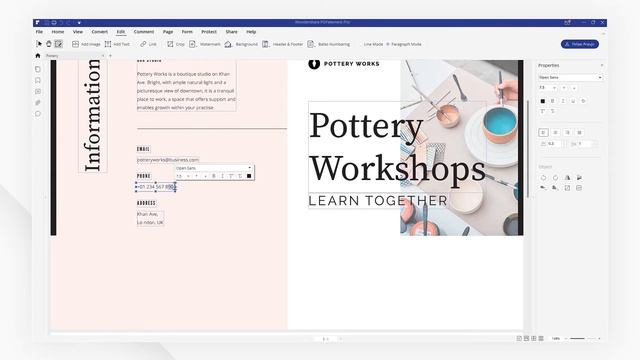
Task: Click the selected phone number text box
Action: [x=156, y=187]
